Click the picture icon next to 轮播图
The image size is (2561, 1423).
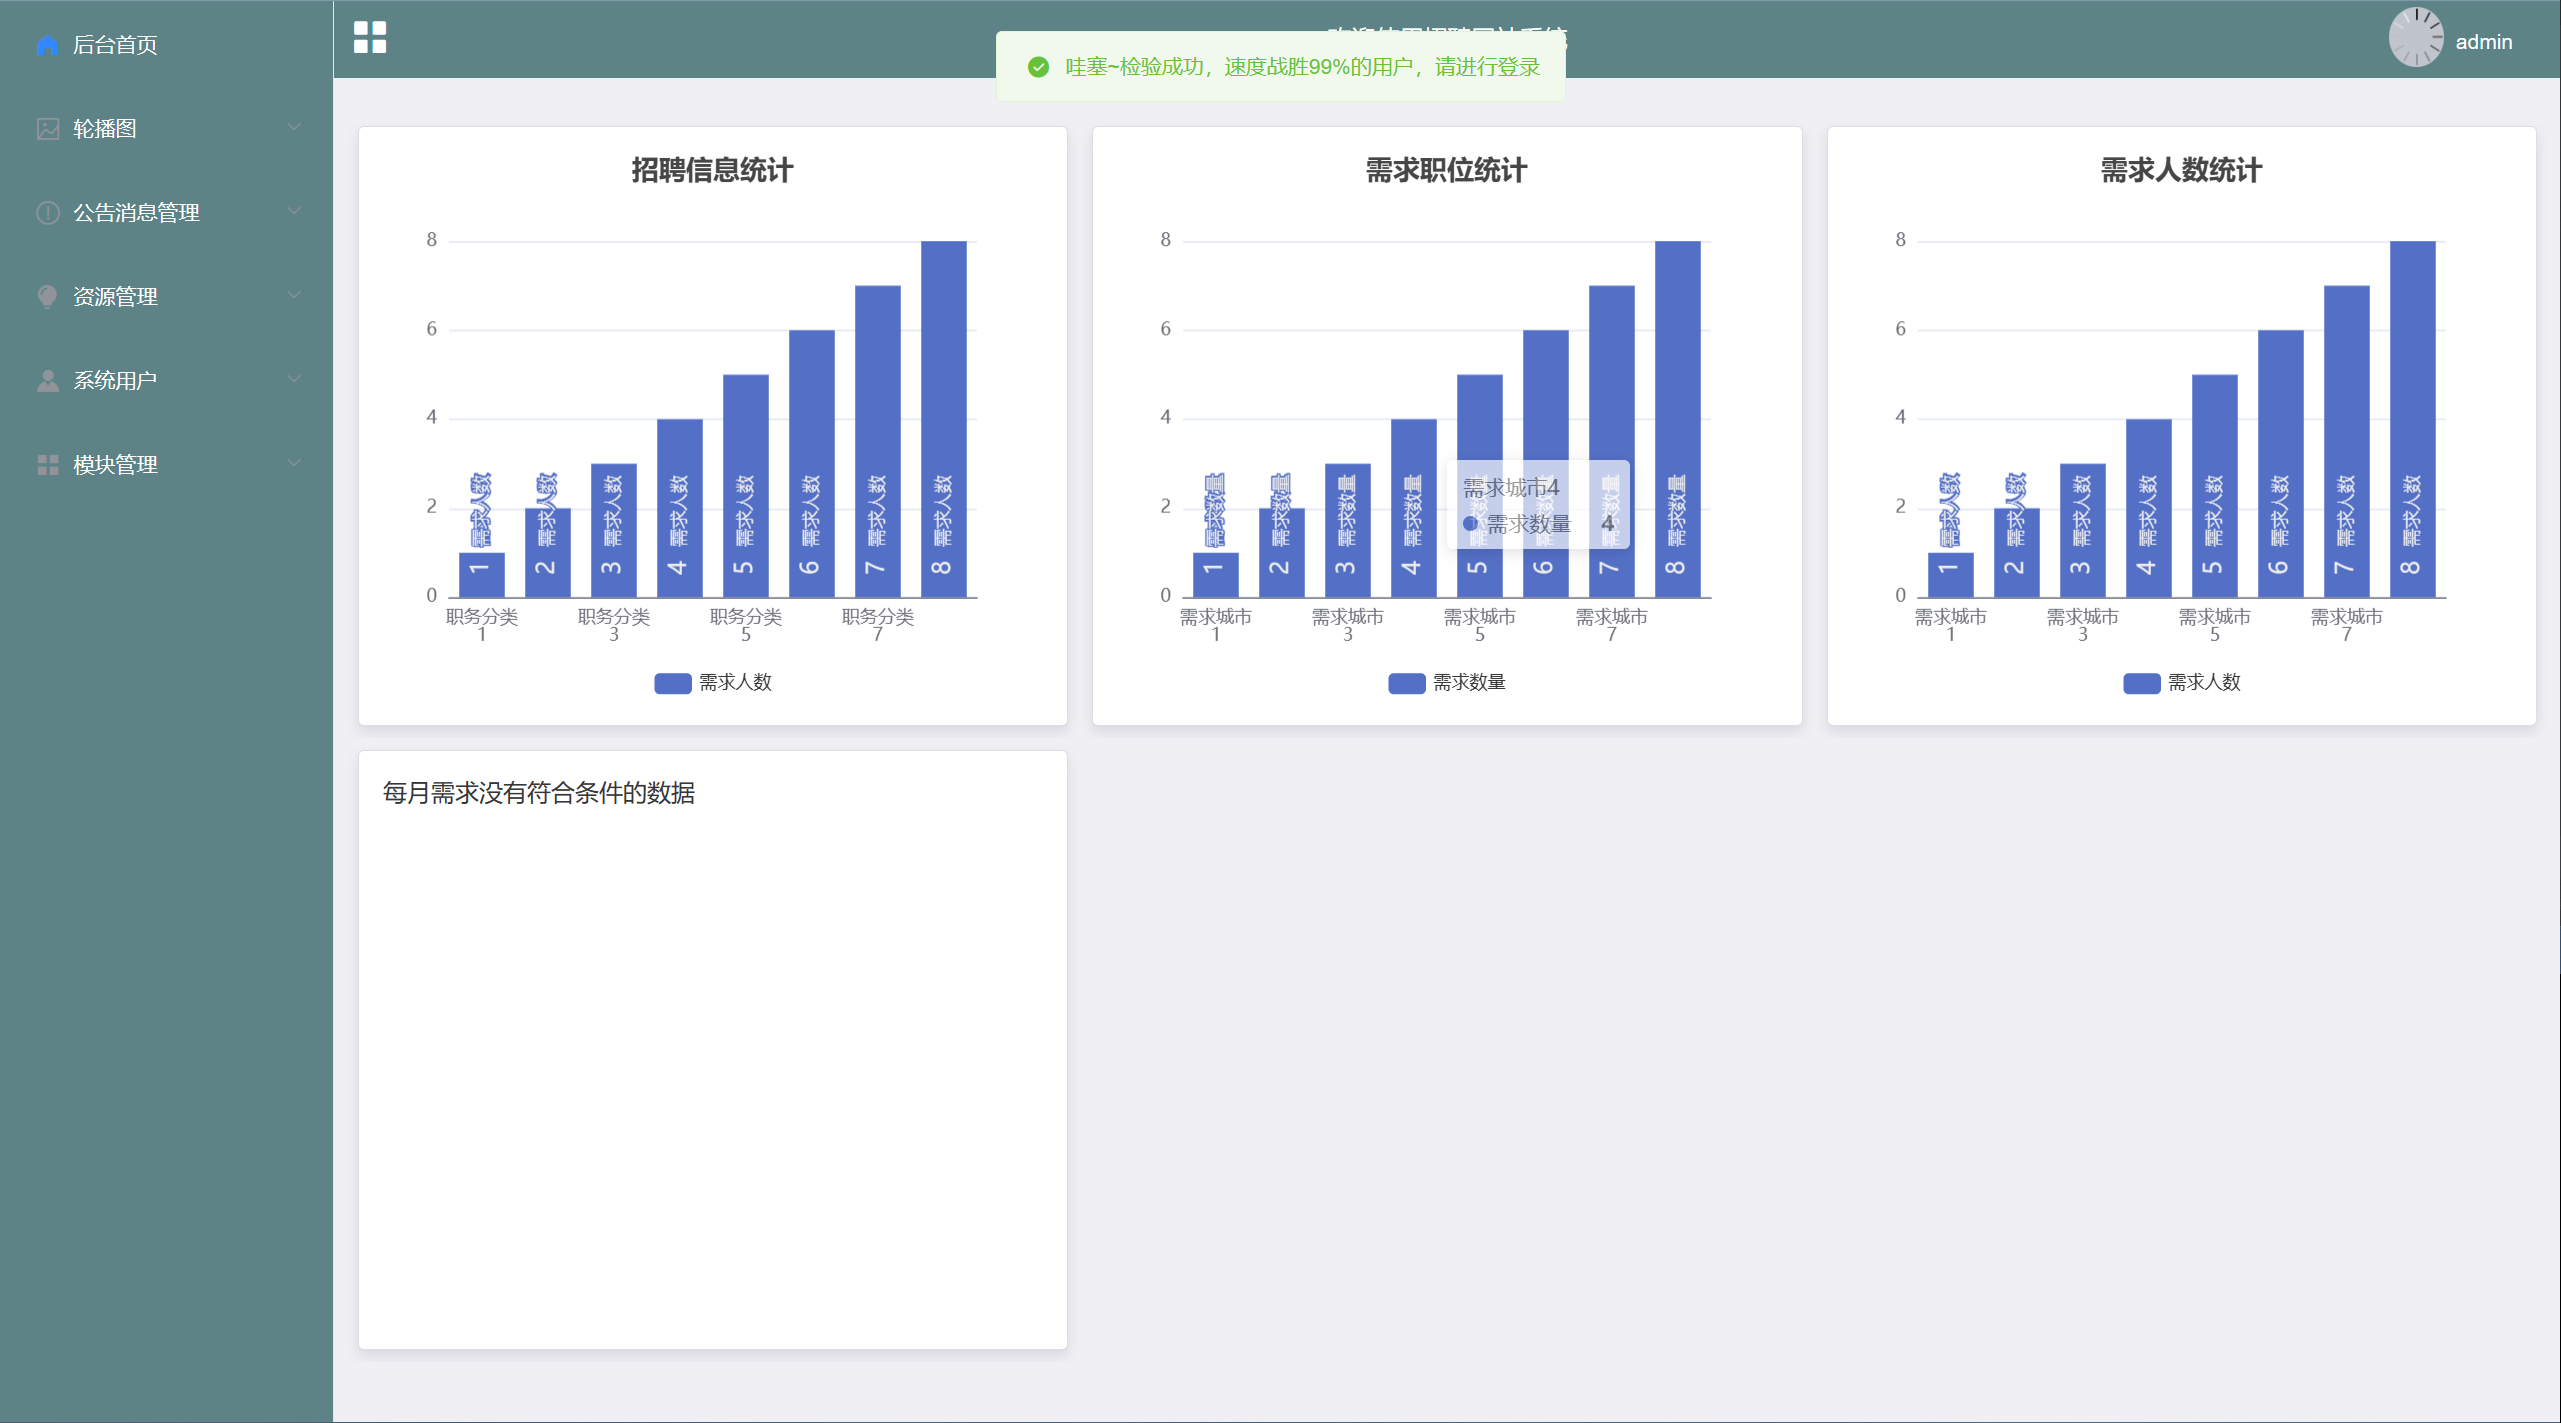click(47, 129)
